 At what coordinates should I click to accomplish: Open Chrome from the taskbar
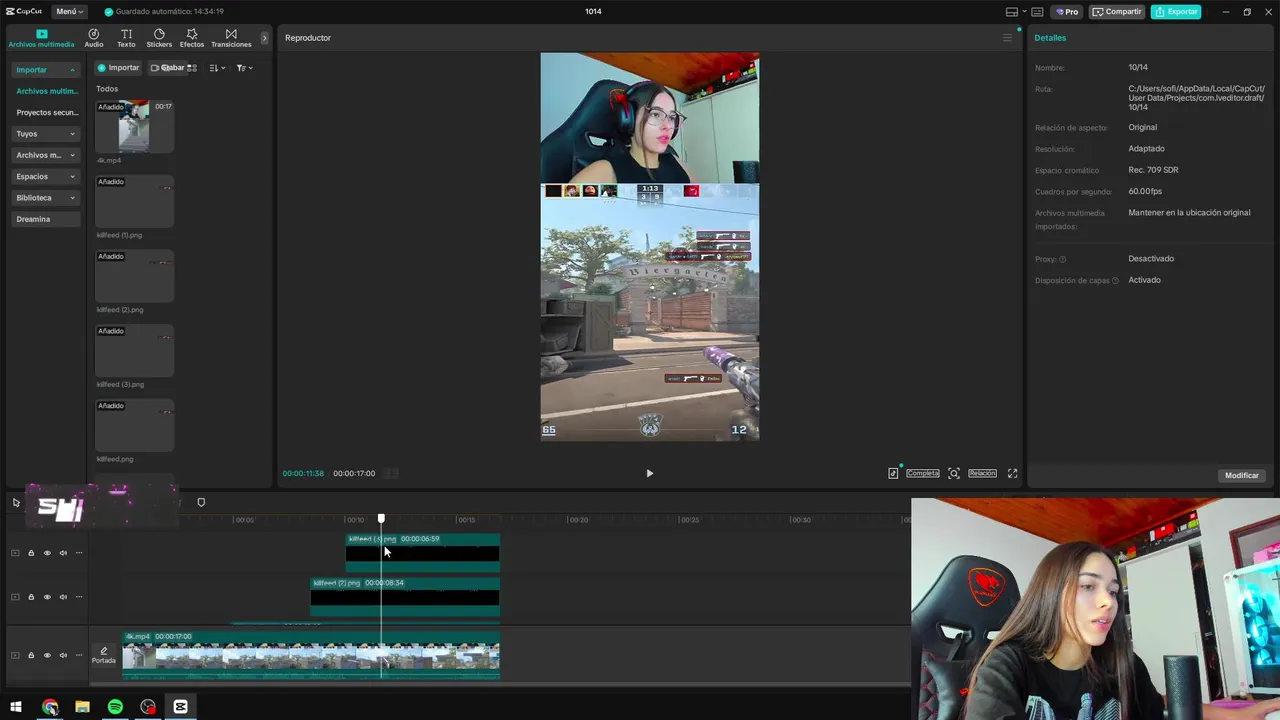click(x=50, y=707)
